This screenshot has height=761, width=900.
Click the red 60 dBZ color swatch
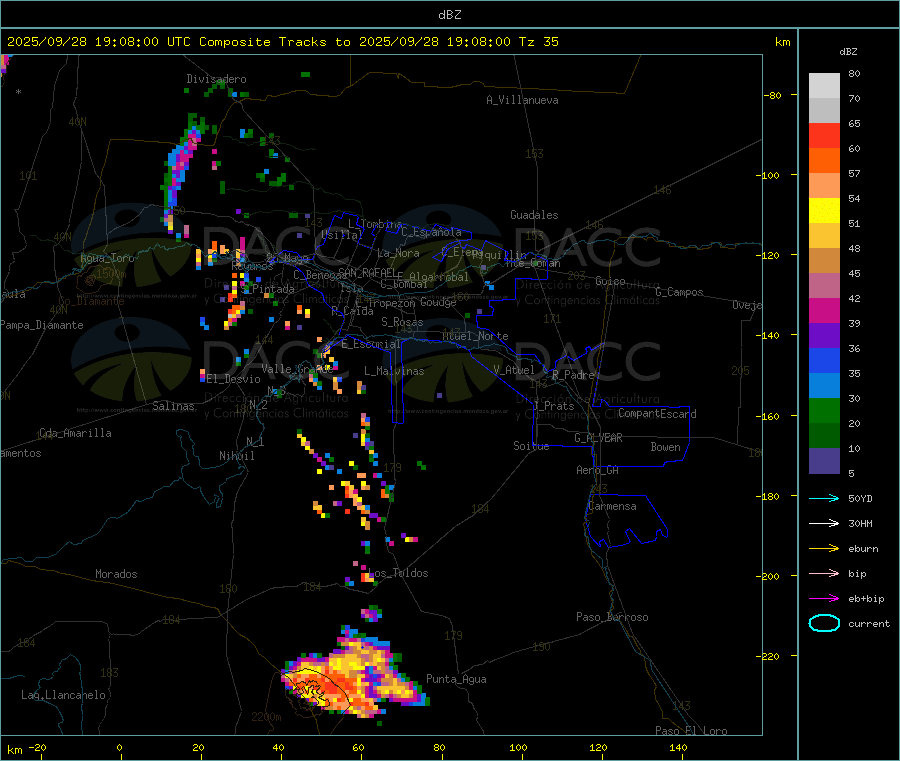click(x=824, y=135)
